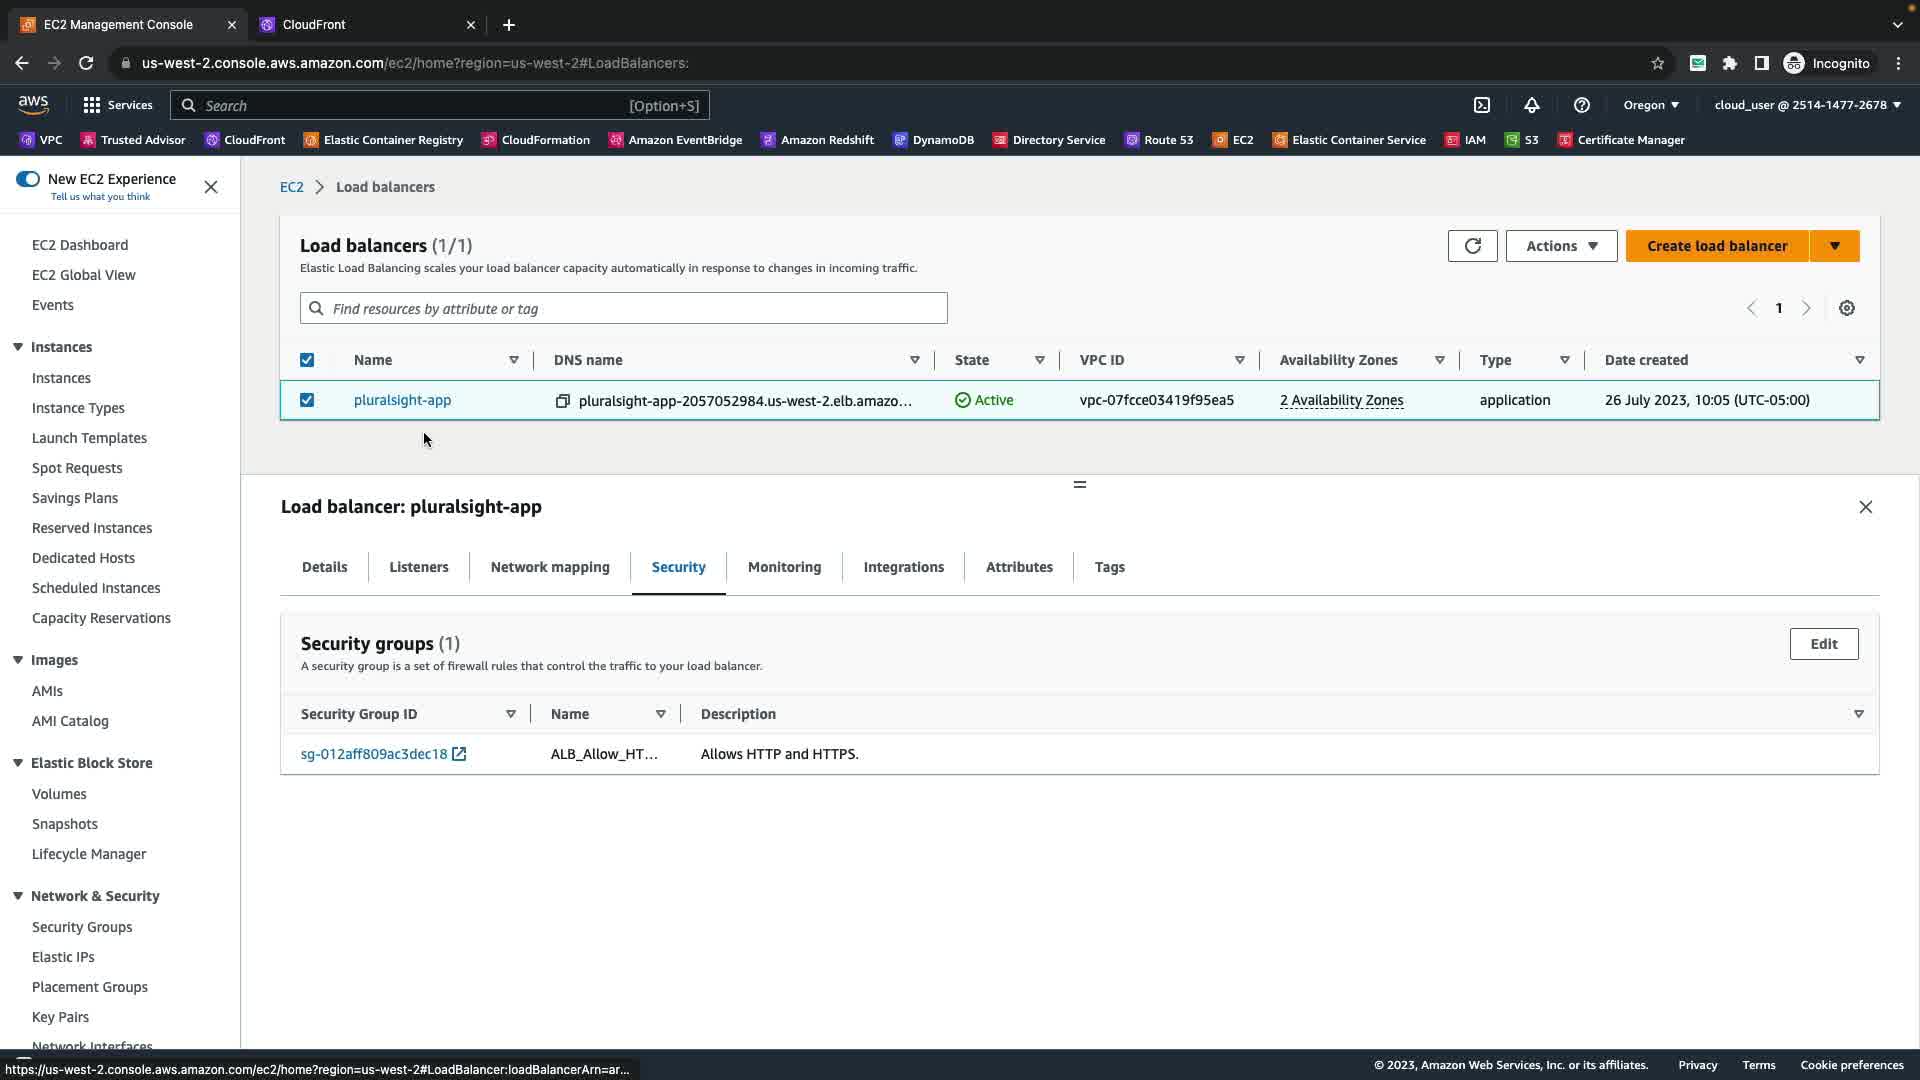Uncheck the select-all load balancers checkbox

pyautogui.click(x=307, y=360)
